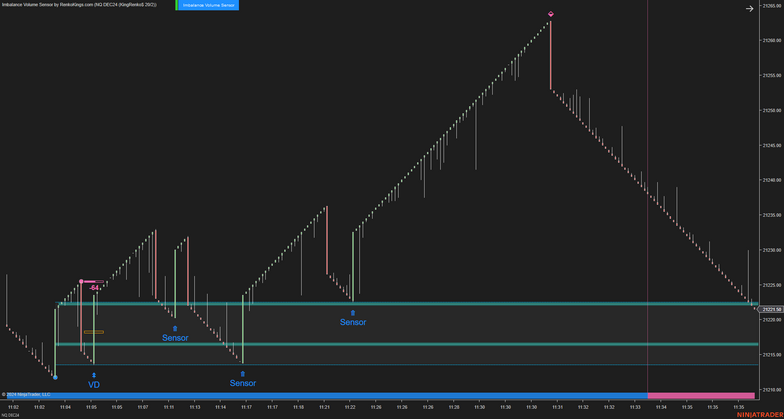Click the arrow icon at top right
The image size is (784, 419).
(749, 9)
